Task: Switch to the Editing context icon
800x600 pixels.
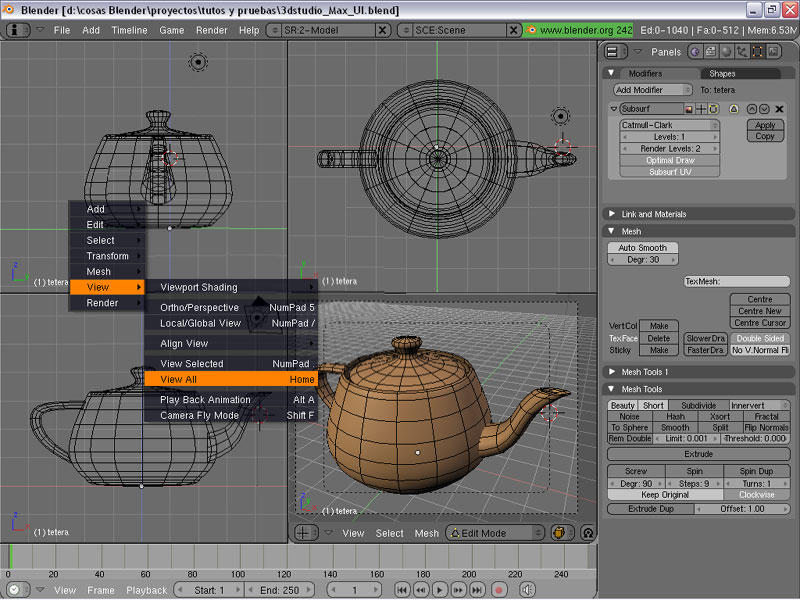Action: 757,52
